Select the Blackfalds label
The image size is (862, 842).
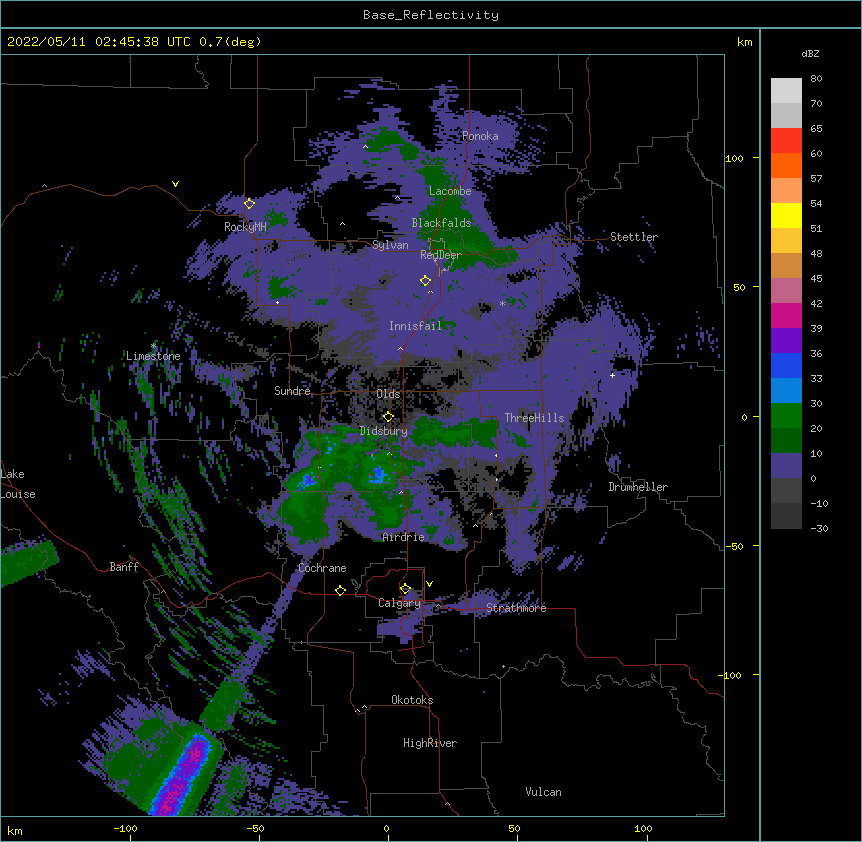[441, 223]
